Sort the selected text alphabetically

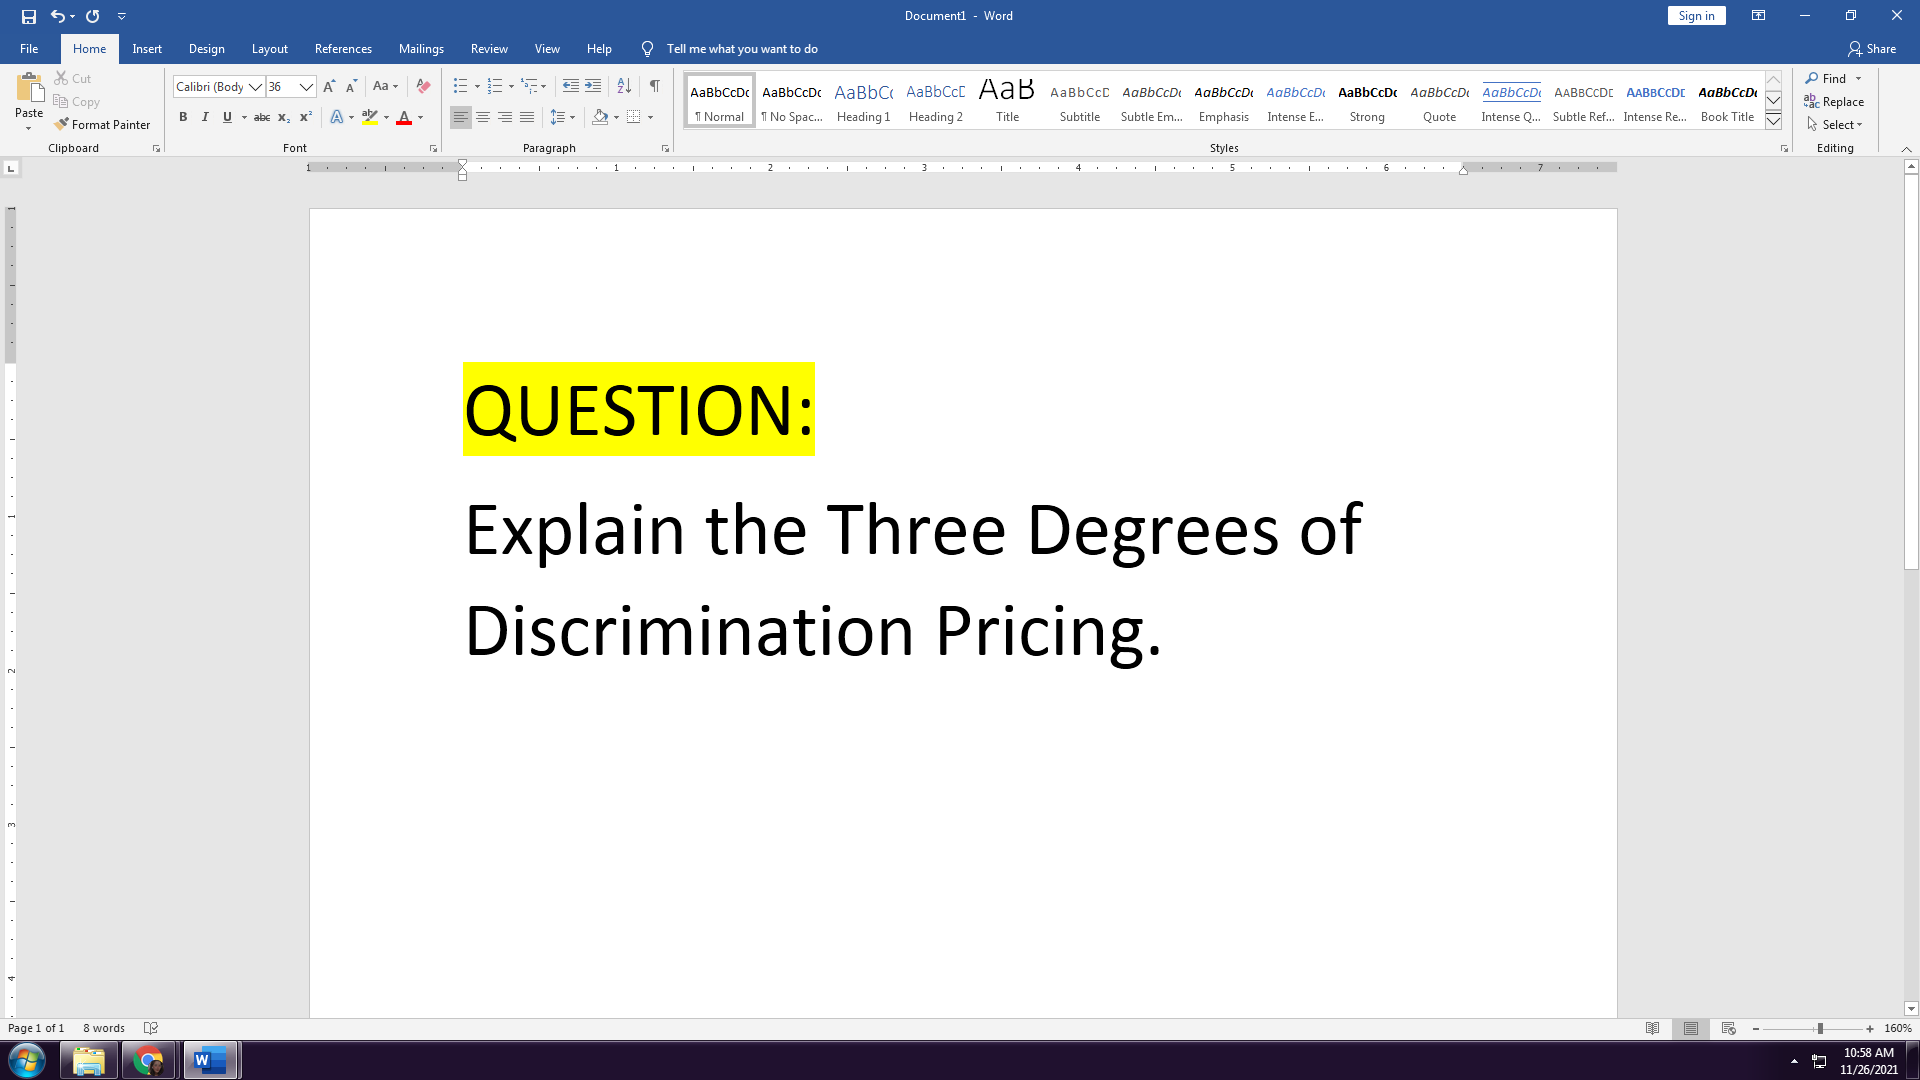(624, 86)
